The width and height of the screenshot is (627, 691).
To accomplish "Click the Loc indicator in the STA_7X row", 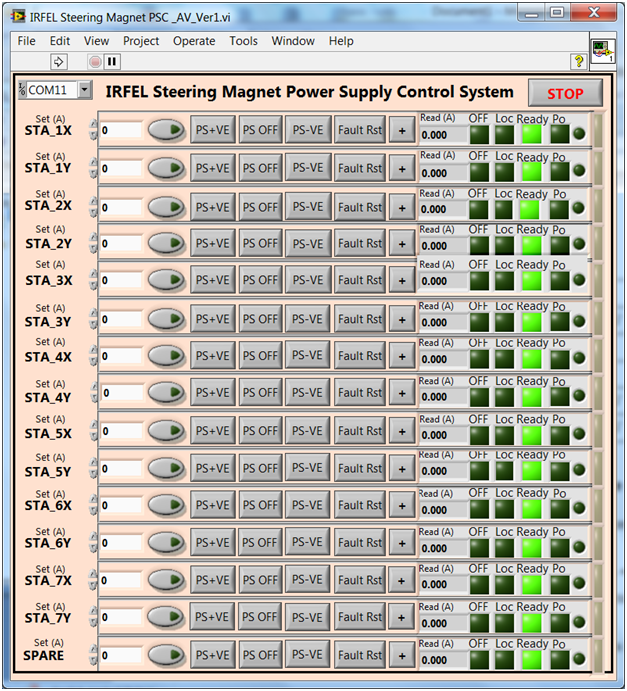I will [x=504, y=585].
